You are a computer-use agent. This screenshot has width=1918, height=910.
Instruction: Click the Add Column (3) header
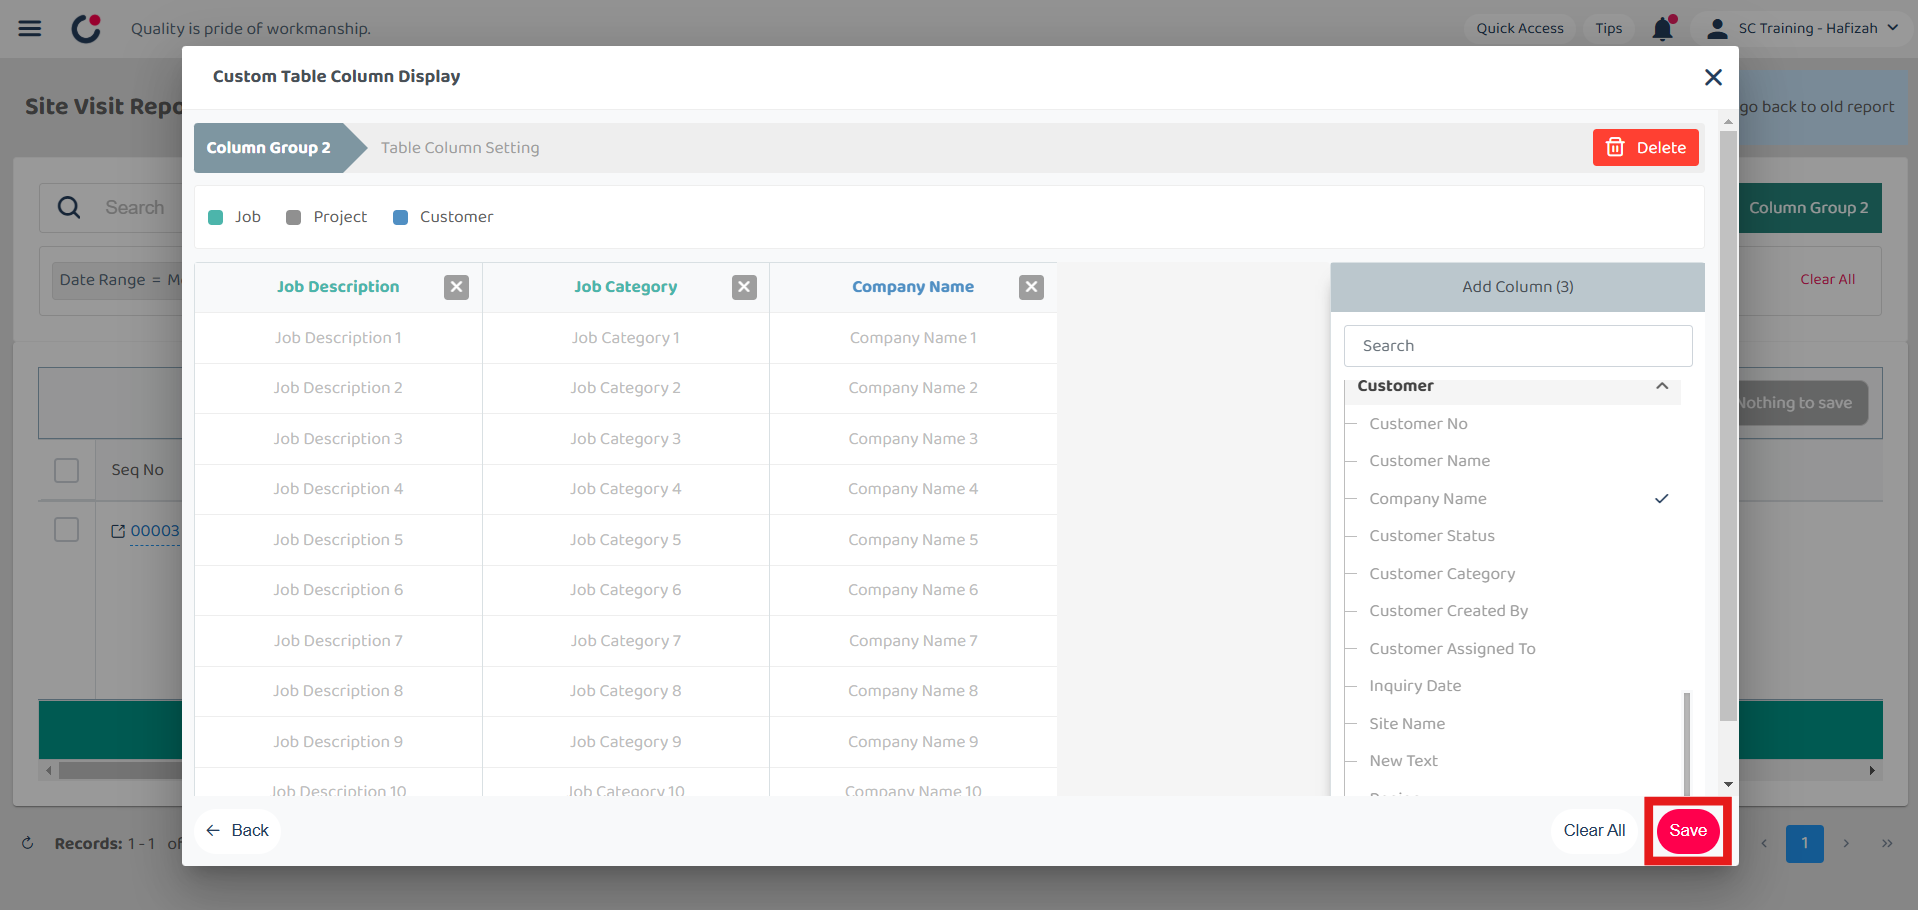(x=1517, y=287)
